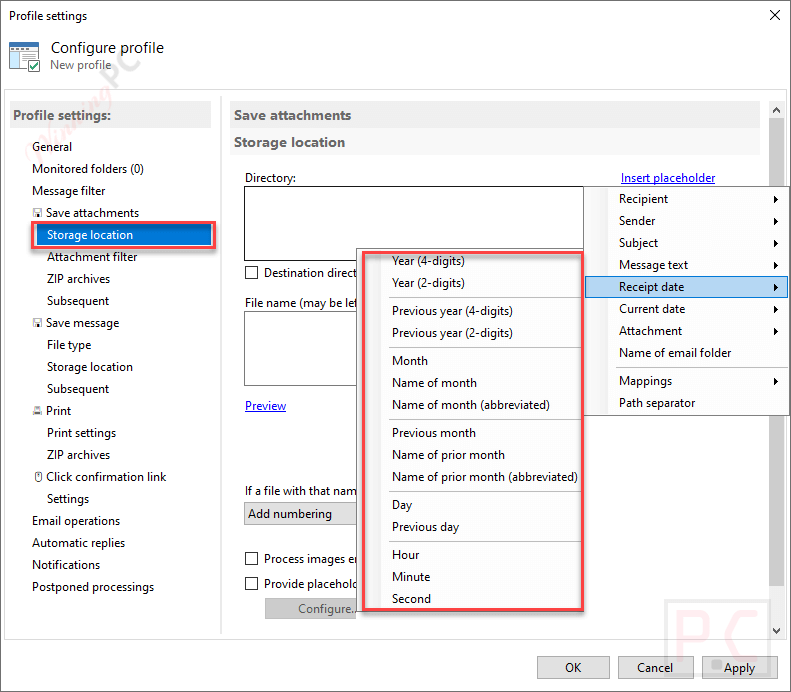Choose Name of month (abbreviated)
The height and width of the screenshot is (692, 791).
[470, 405]
